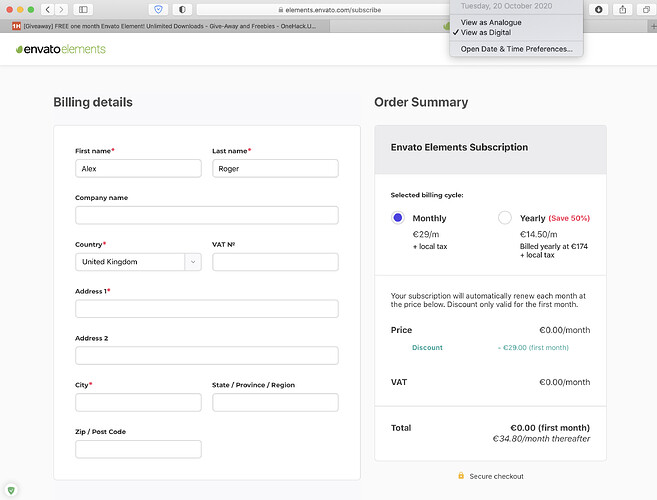Open the Country dropdown showing United Kingdom

(x=139, y=262)
